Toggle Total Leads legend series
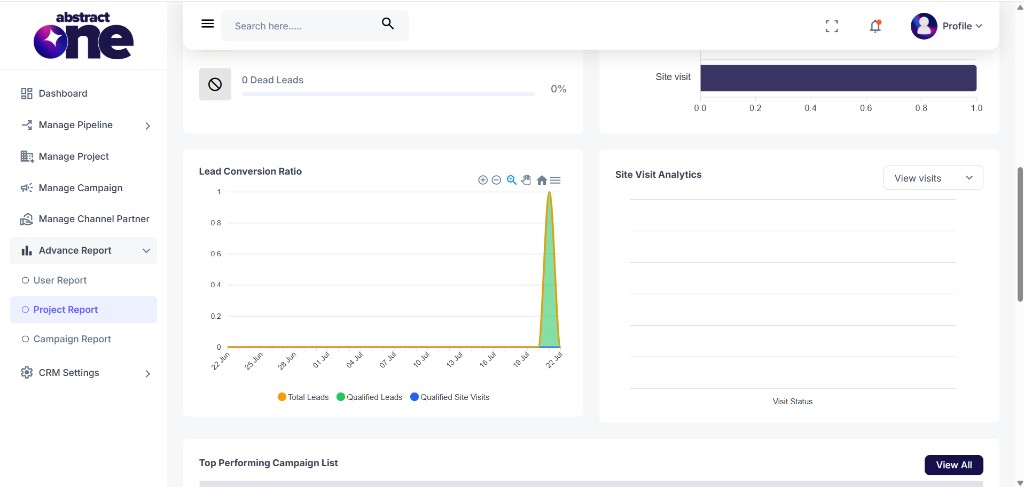This screenshot has width=1024, height=487. click(303, 397)
